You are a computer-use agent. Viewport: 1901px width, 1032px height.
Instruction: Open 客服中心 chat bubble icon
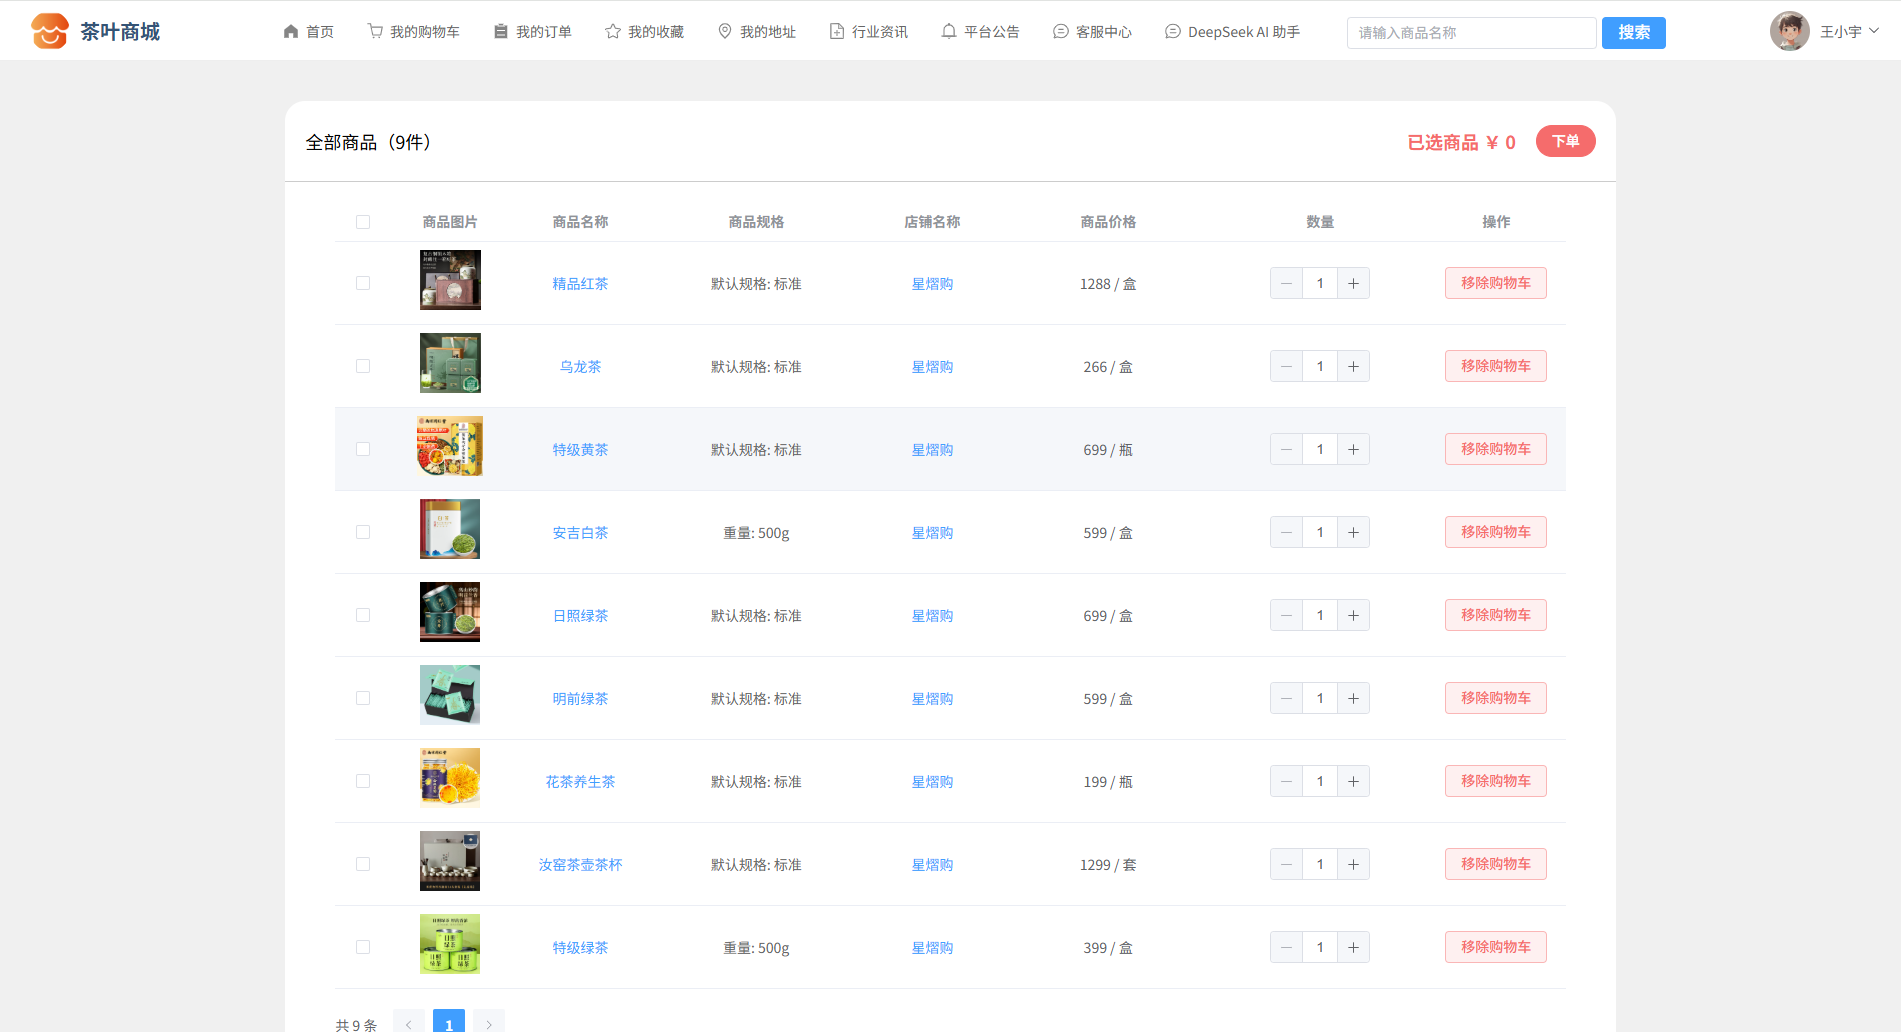tap(1061, 32)
